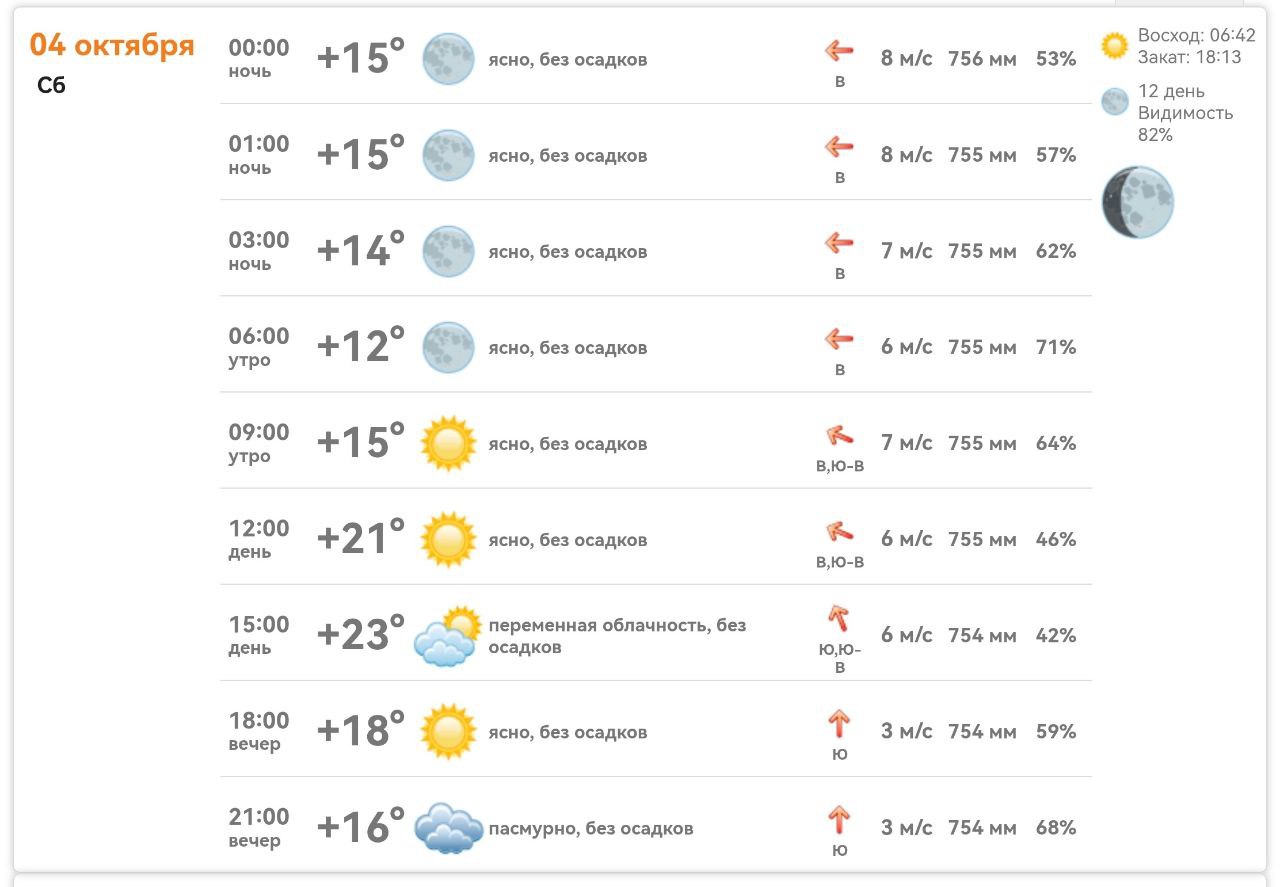The width and height of the screenshot is (1280, 887).
Task: Click the east wind arrow at 03:00
Action: [x=839, y=242]
